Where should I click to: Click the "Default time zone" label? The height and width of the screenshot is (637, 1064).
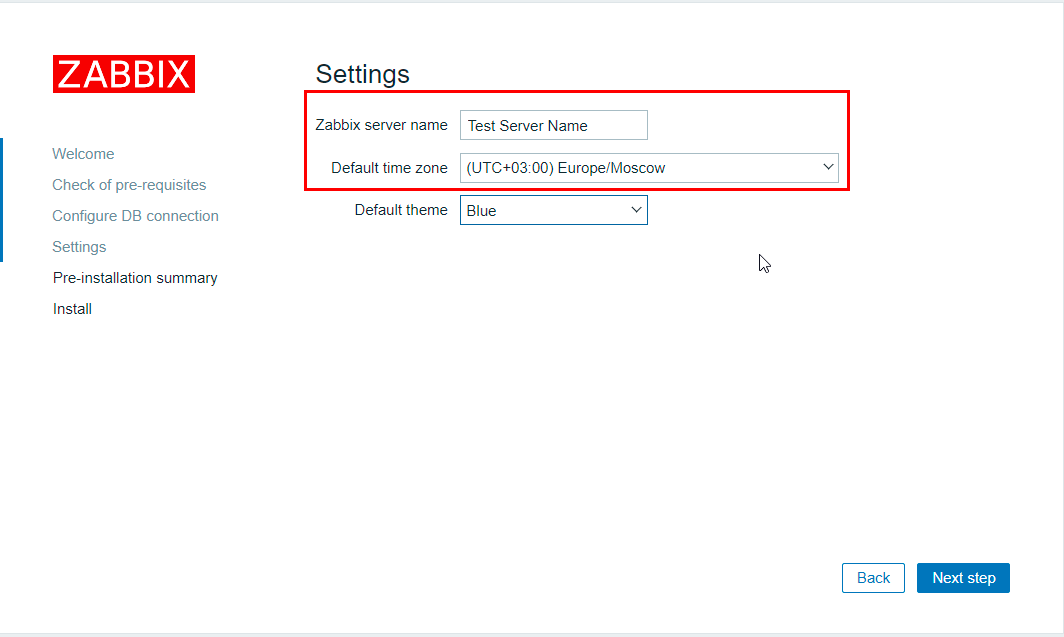[389, 168]
